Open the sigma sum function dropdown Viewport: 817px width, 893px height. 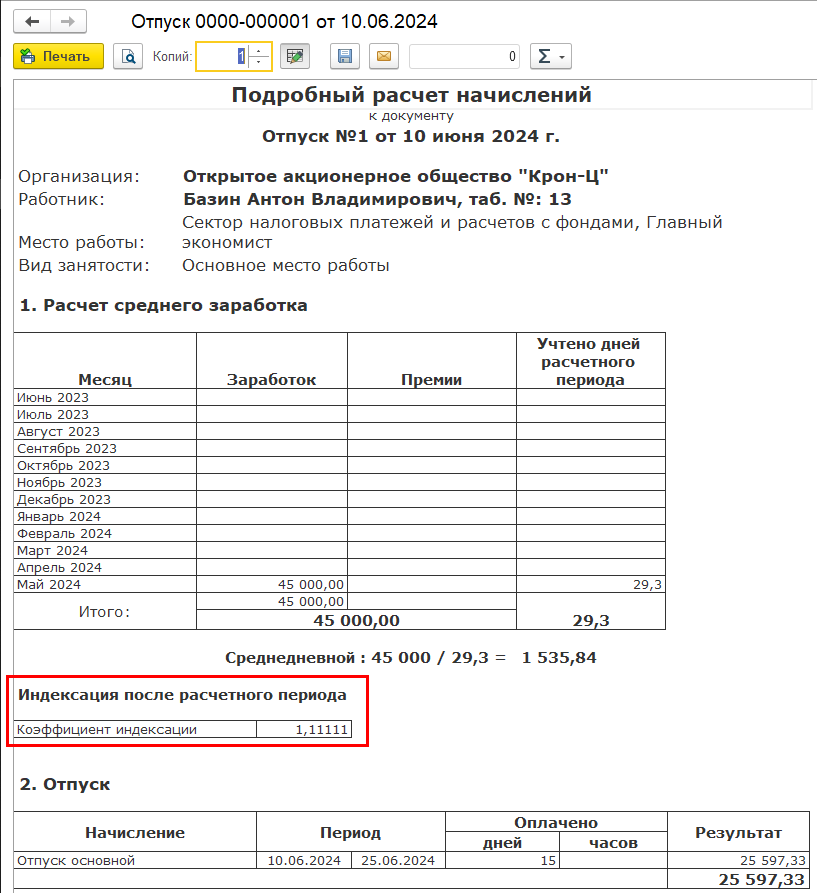coord(551,56)
